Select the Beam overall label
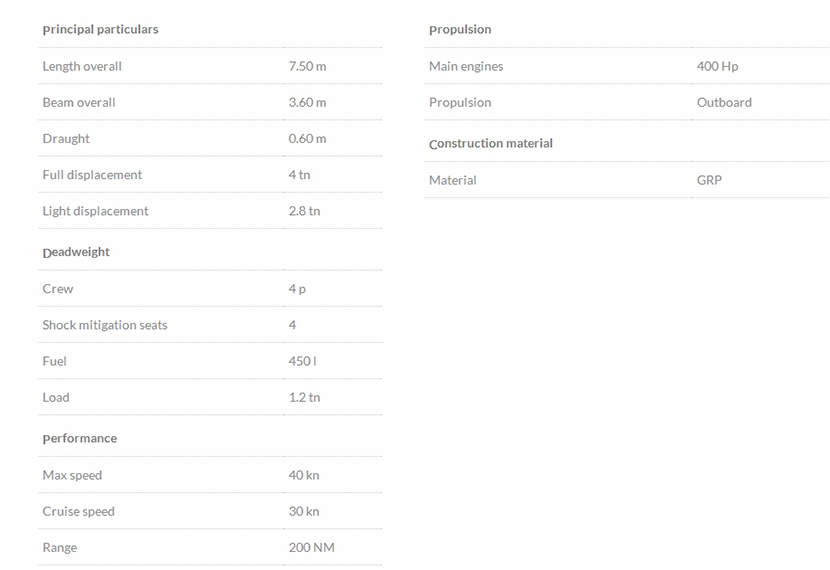Viewport: 830px width, 570px height. point(79,102)
